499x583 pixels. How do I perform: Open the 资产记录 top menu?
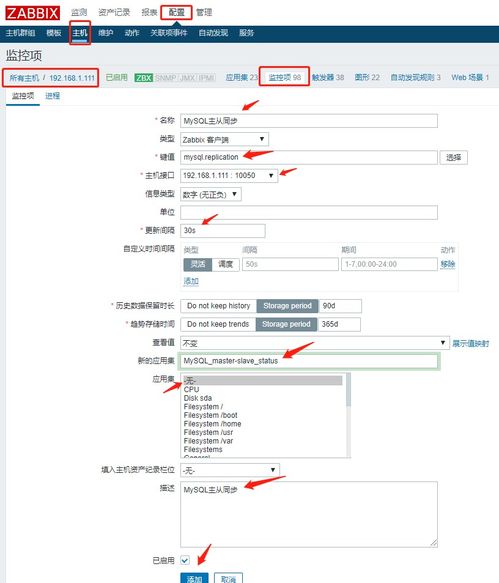click(x=114, y=13)
